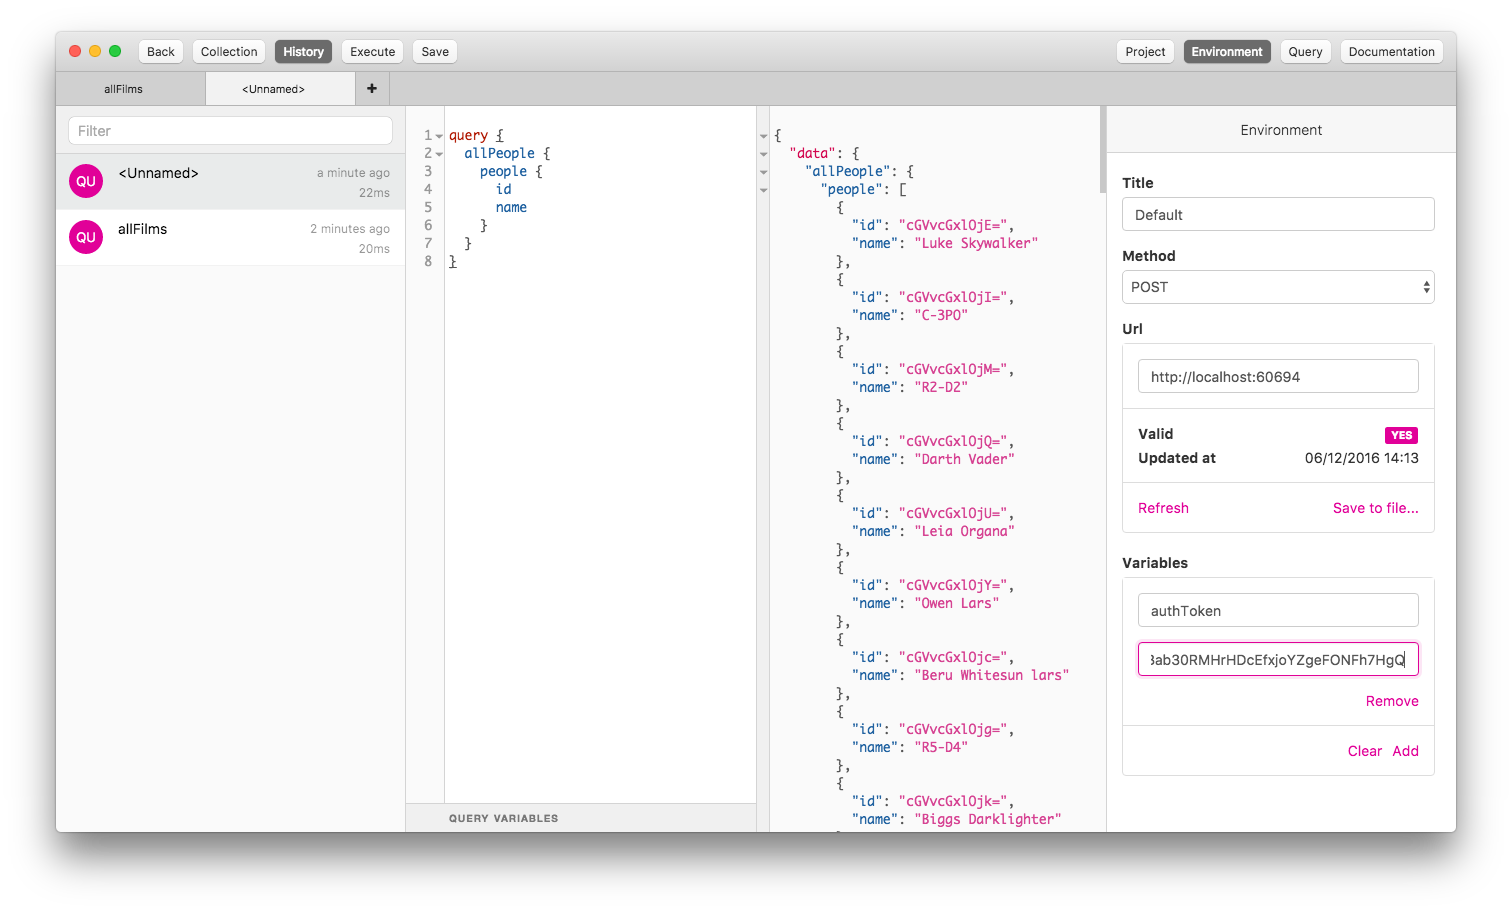The image size is (1512, 912).
Task: Fold the "allPeople" object in the response
Action: [x=764, y=172]
